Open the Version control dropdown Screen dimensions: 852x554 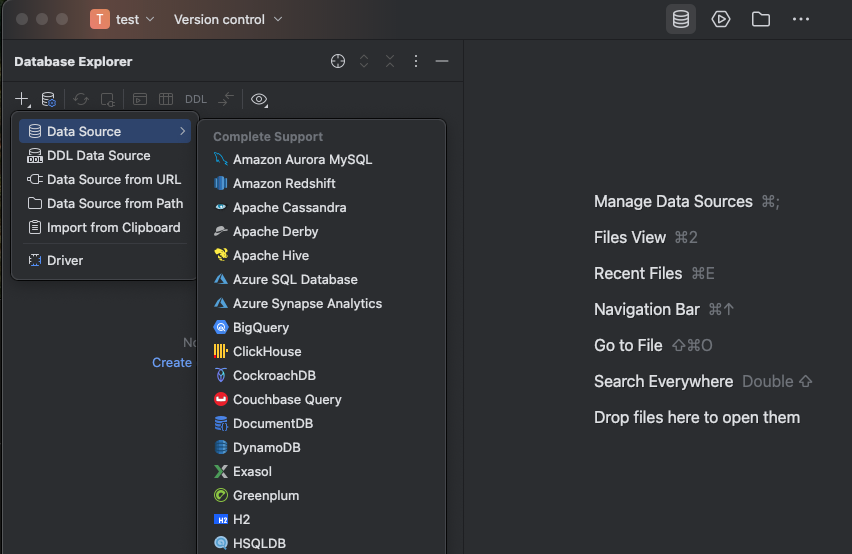pyautogui.click(x=228, y=19)
